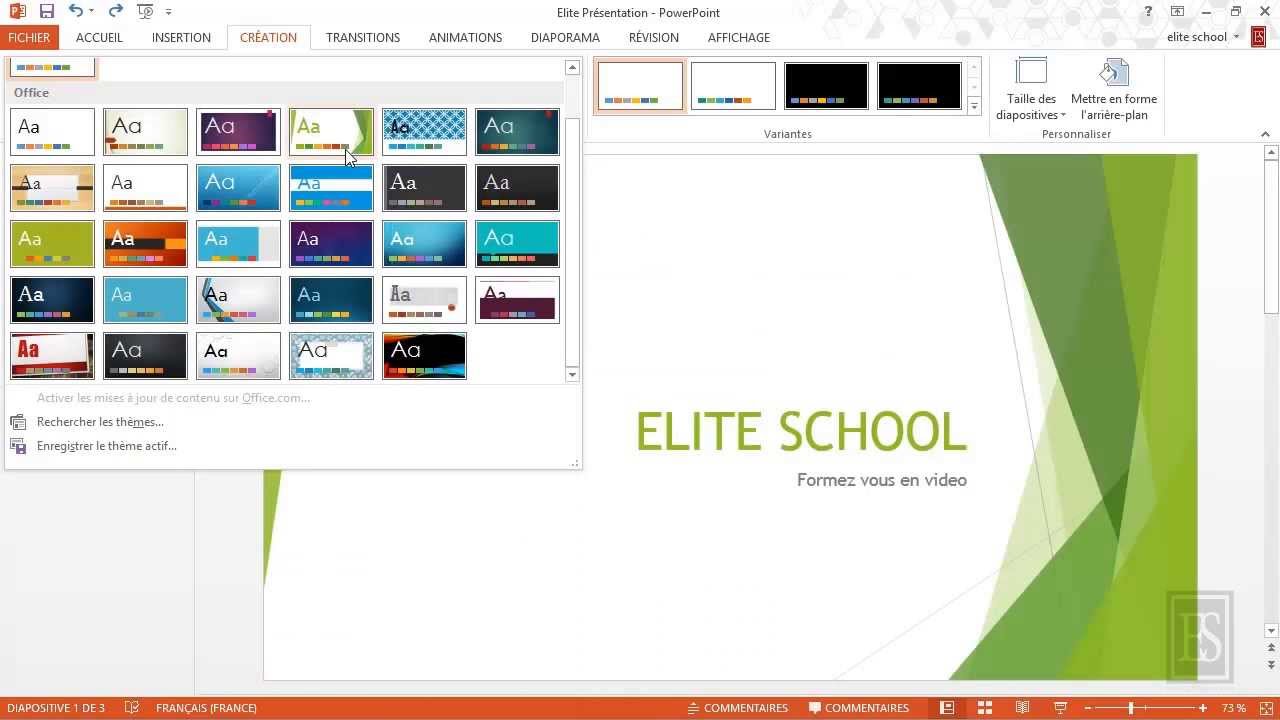The width and height of the screenshot is (1280, 720).
Task: Open the ANIMATIONS tab
Action: click(x=465, y=37)
